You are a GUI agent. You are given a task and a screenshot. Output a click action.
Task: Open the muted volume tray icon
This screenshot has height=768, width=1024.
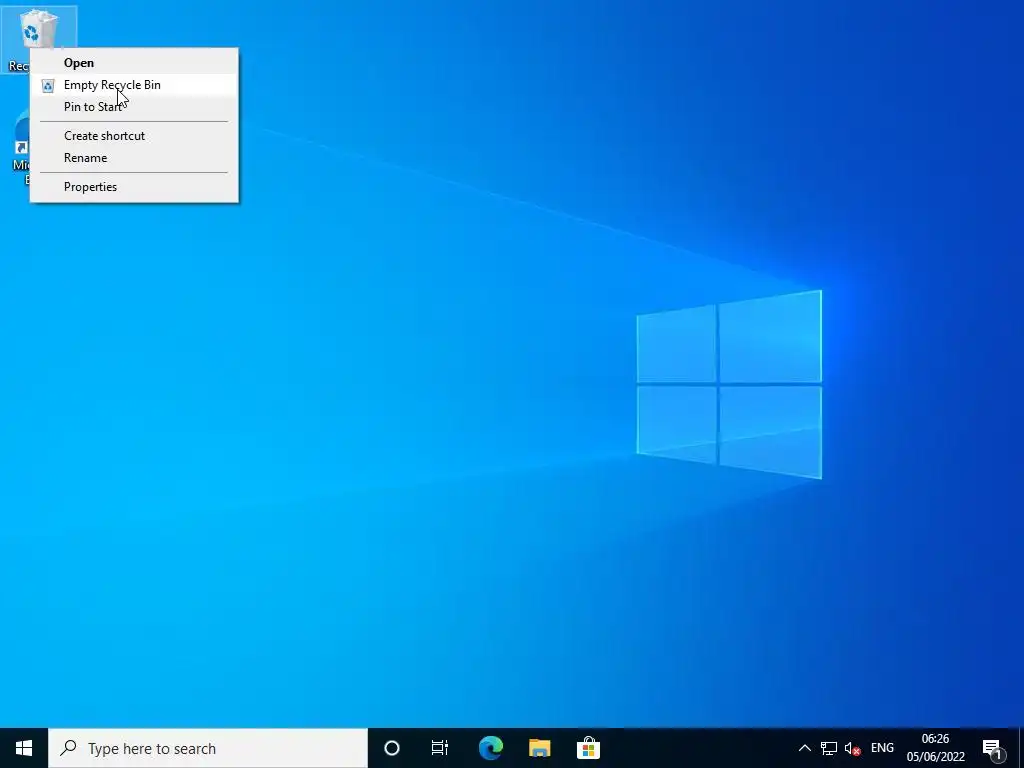pyautogui.click(x=852, y=748)
